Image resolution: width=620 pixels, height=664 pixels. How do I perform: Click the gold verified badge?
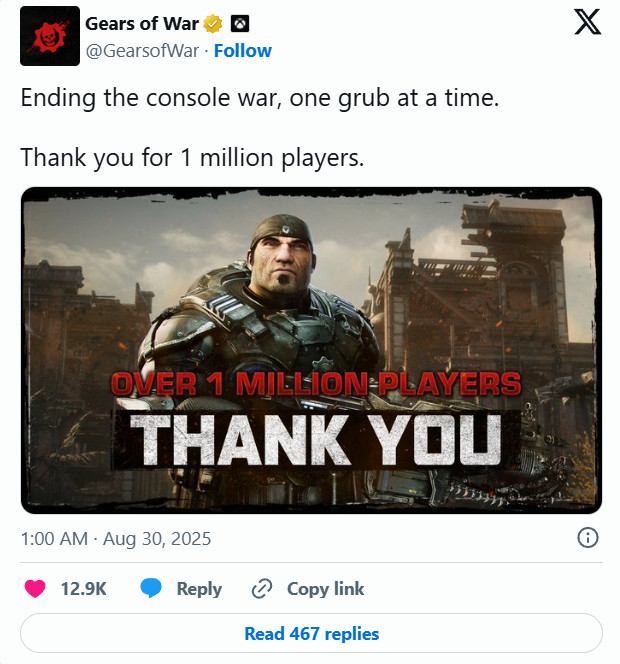point(213,24)
